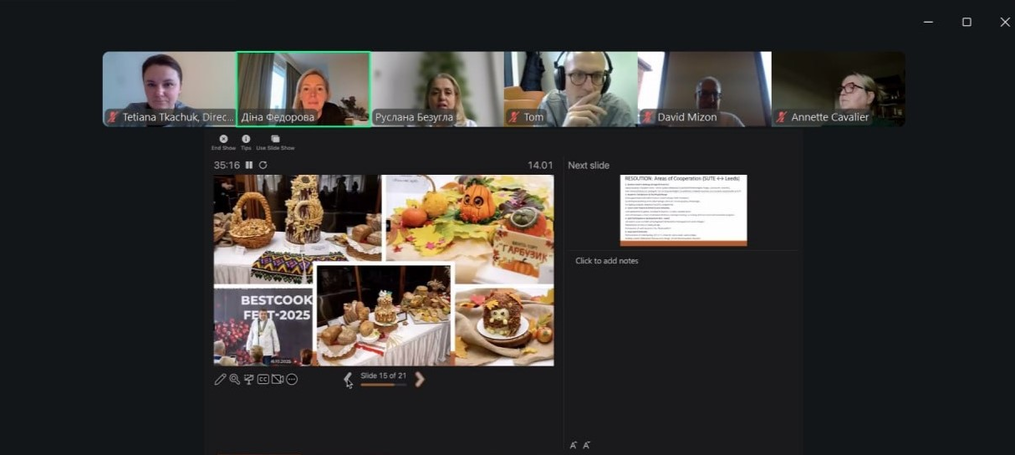The width and height of the screenshot is (1015, 455).
Task: Open the zoom into slide magnifier
Action: pos(234,379)
